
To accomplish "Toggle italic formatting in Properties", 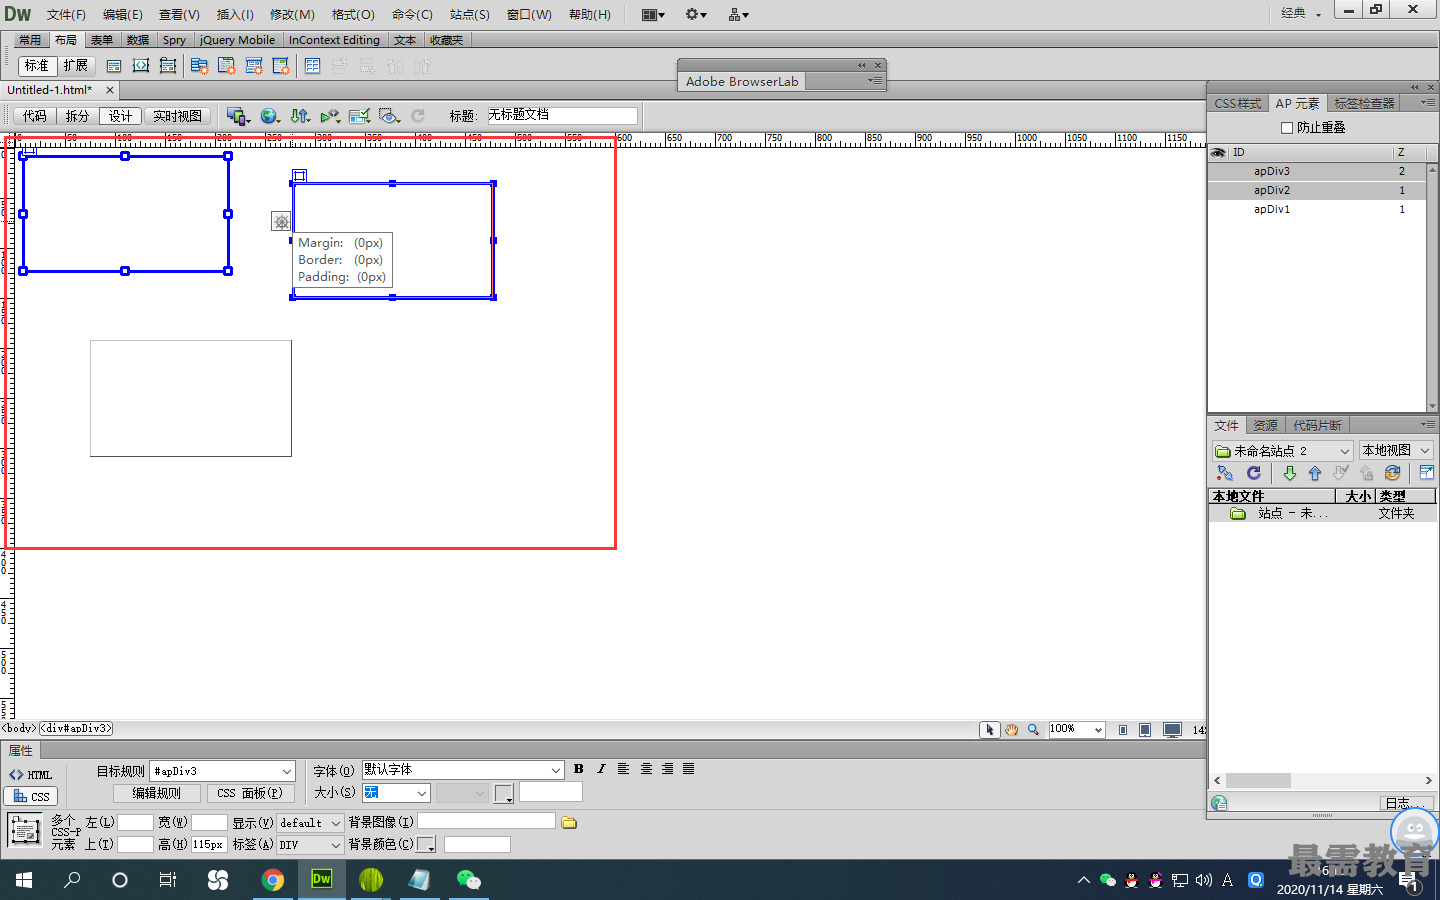I will [x=601, y=769].
